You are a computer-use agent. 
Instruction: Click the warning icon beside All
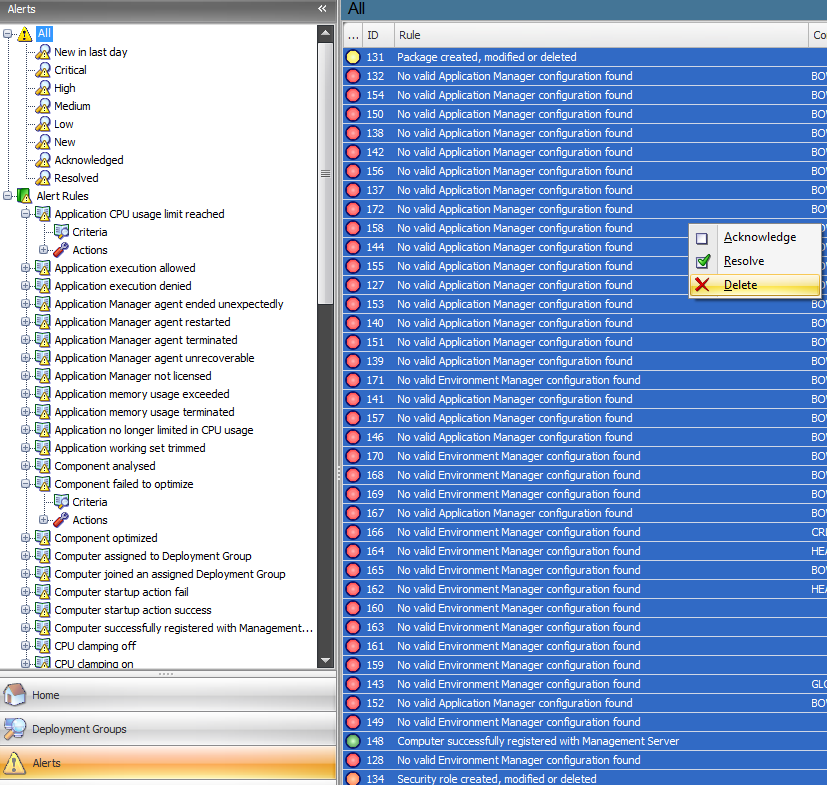(x=25, y=34)
